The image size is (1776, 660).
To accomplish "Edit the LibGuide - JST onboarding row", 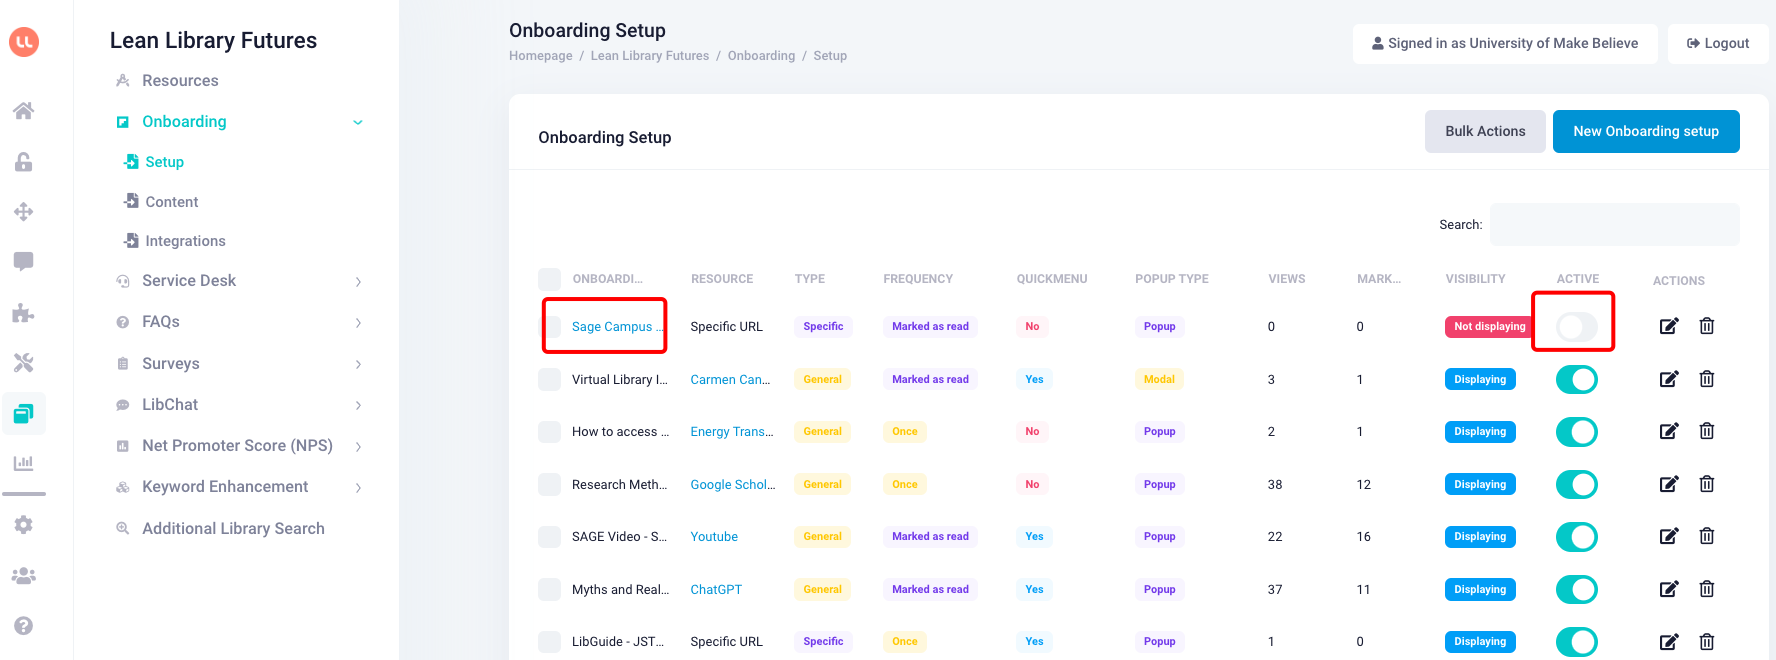I will 1669,642.
